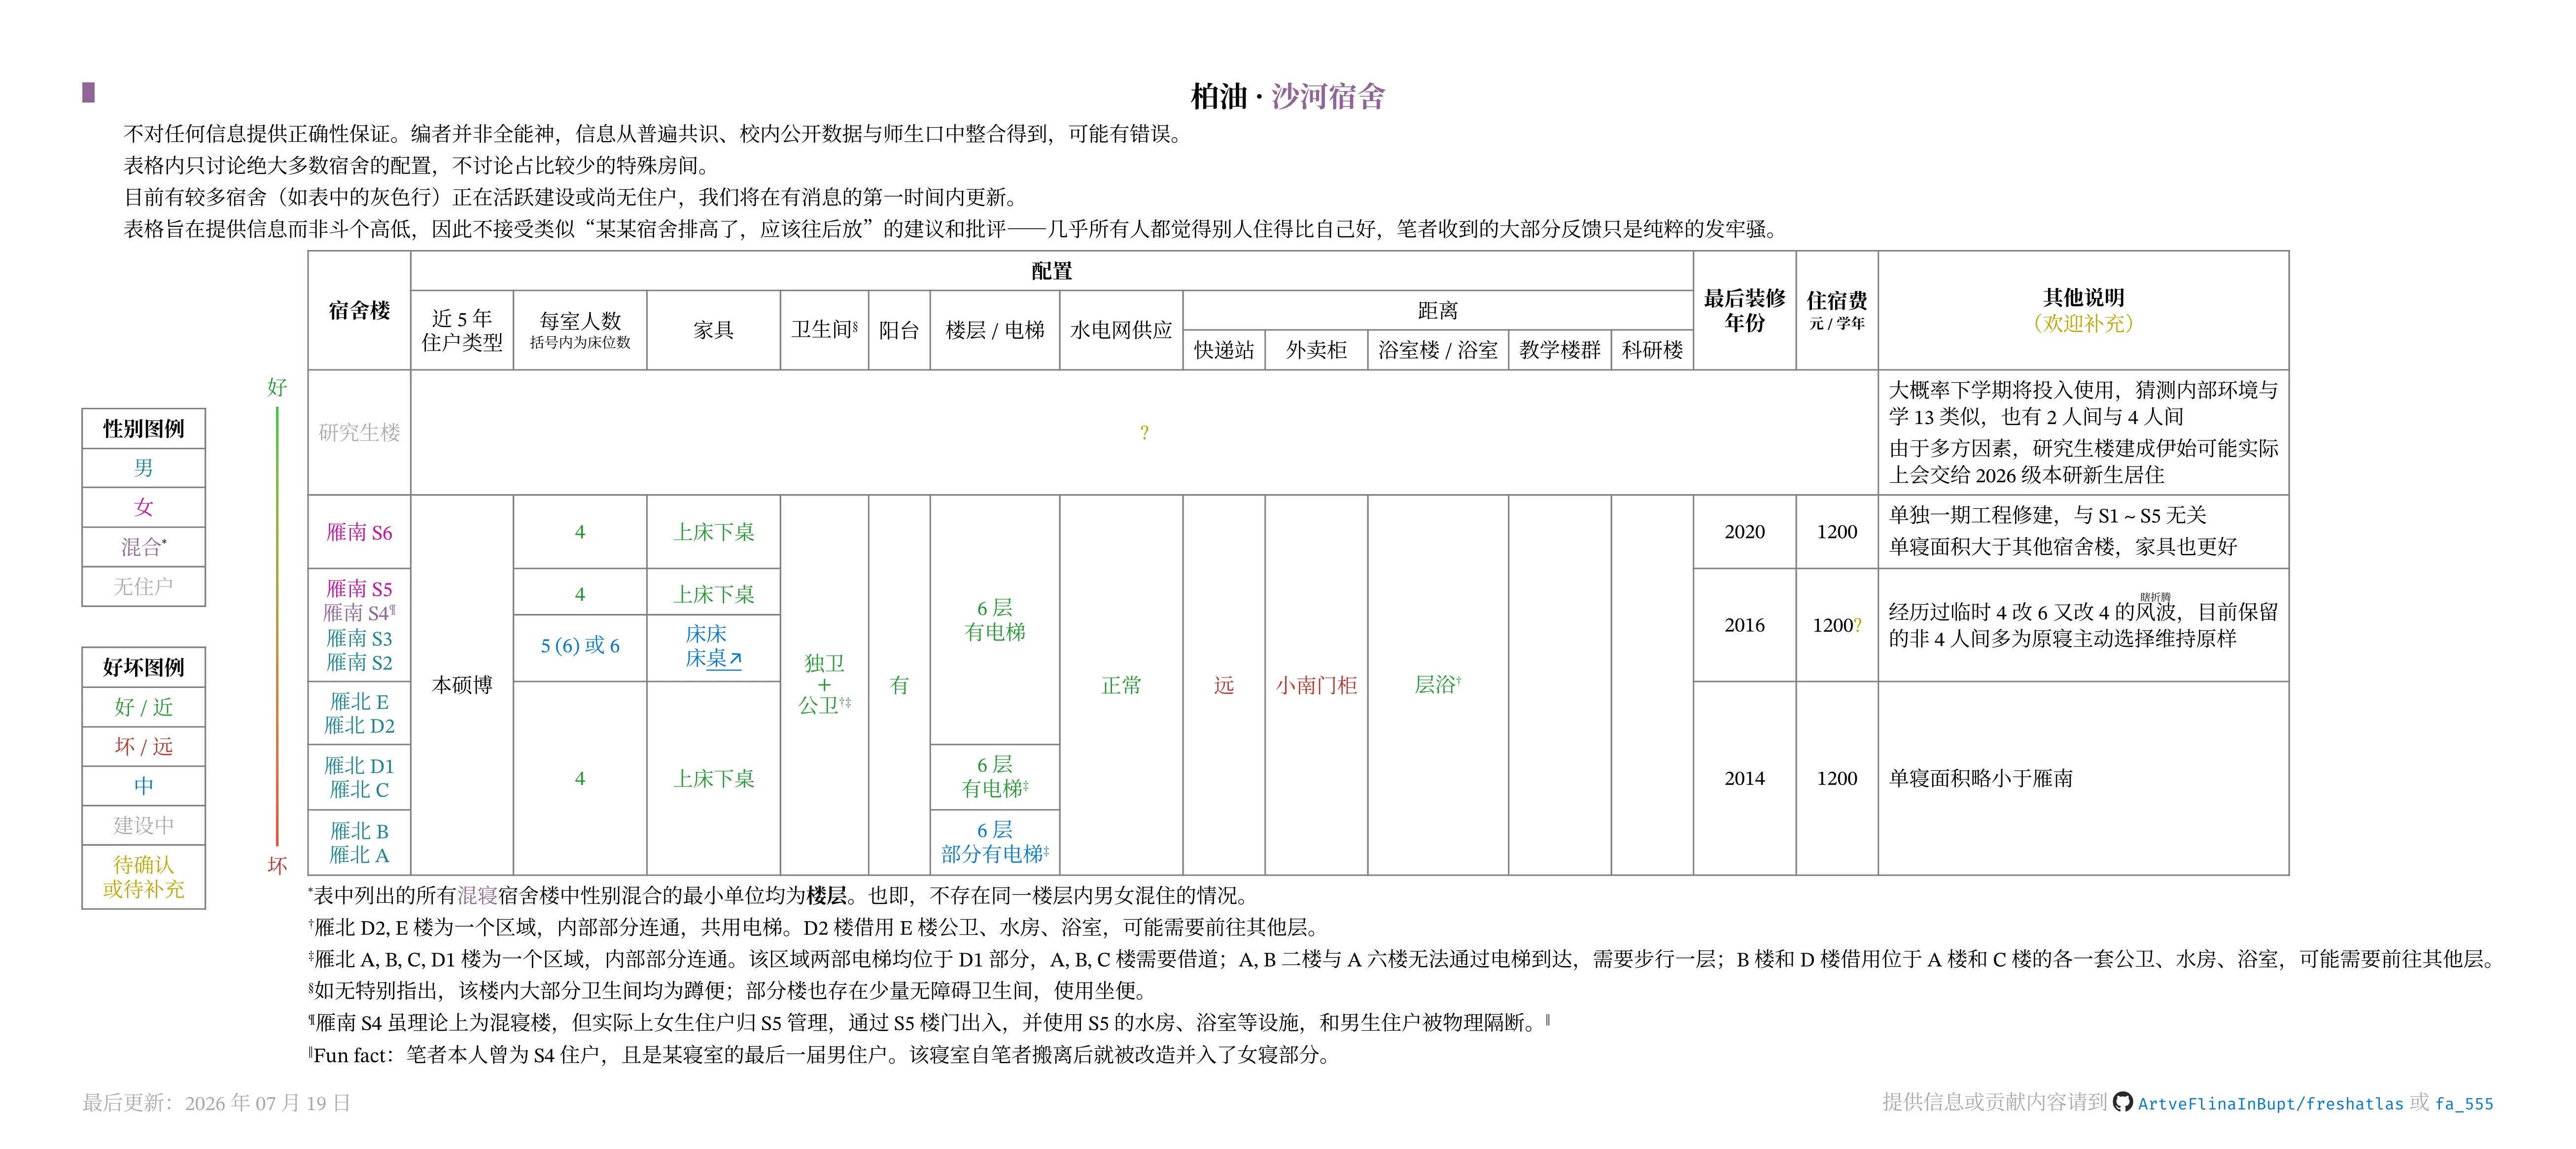
Task: Click the 雁北 D1 dormitory name
Action: [359, 766]
